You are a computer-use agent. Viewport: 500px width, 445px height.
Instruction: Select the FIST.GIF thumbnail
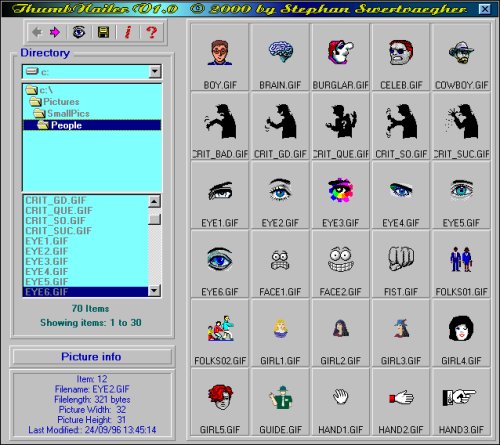(x=401, y=264)
